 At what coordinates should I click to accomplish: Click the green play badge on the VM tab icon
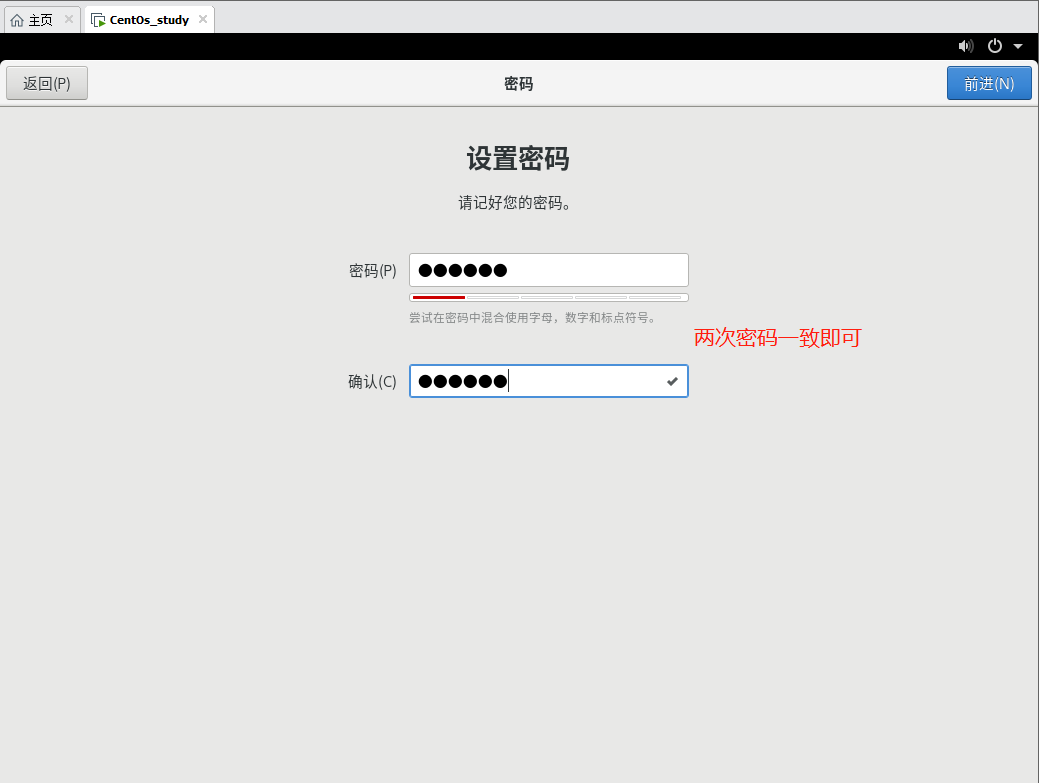tap(101, 22)
